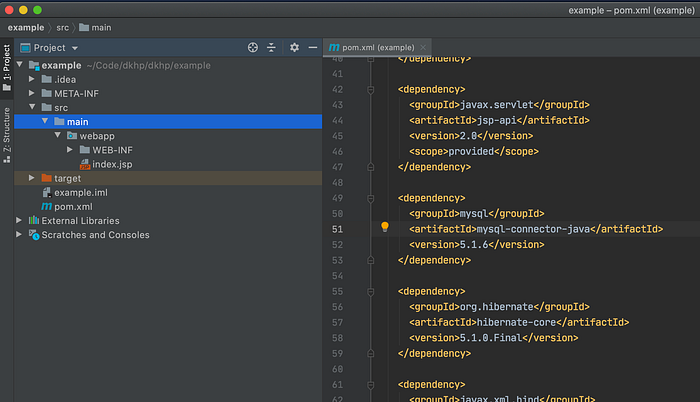Expand the target folder
This screenshot has height=402, width=700.
pos(32,178)
